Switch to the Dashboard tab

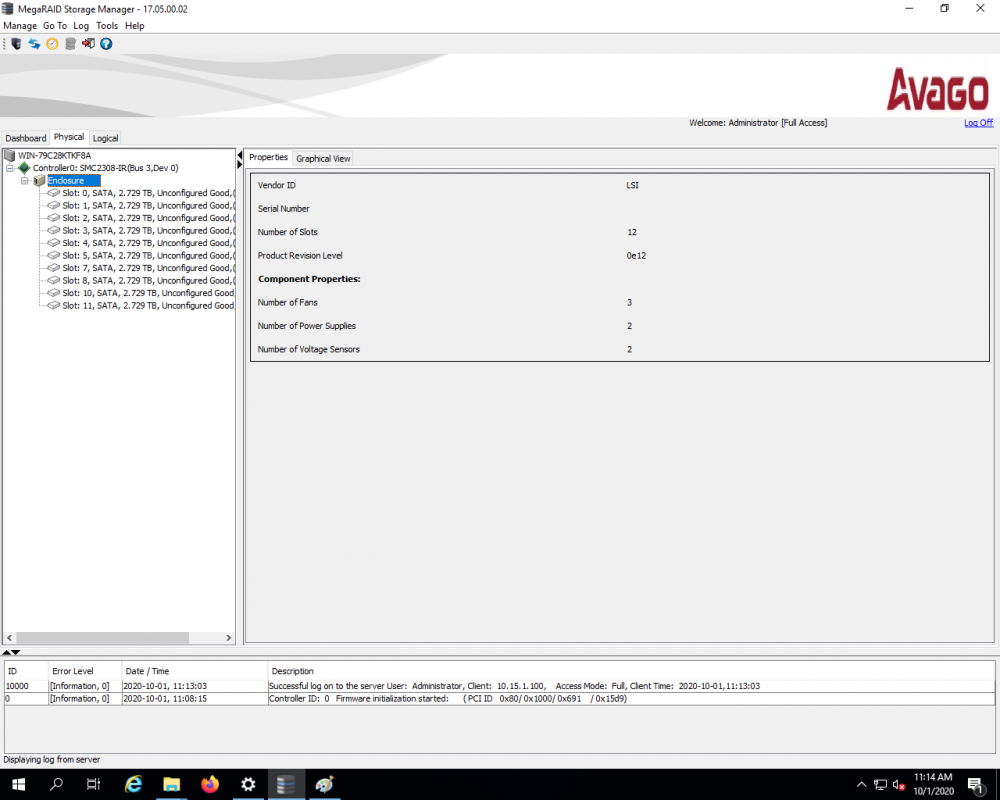[x=26, y=138]
